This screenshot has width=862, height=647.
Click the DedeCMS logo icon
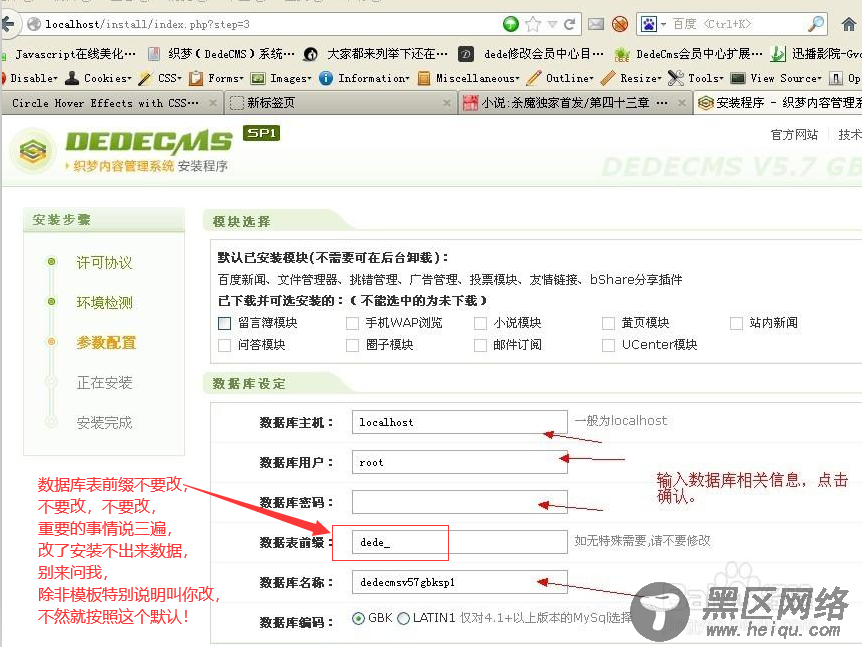[33, 151]
